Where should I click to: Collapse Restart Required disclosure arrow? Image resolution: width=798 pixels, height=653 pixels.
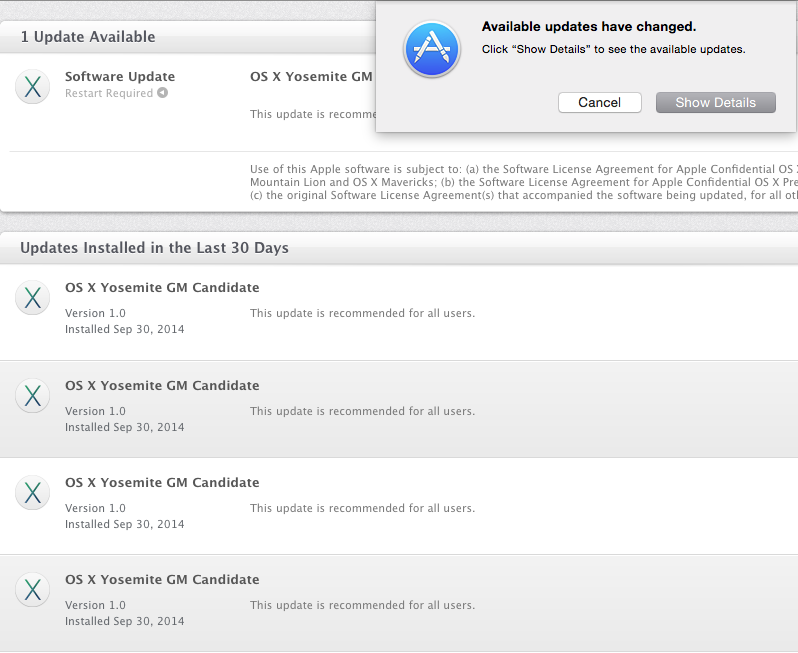point(162,93)
